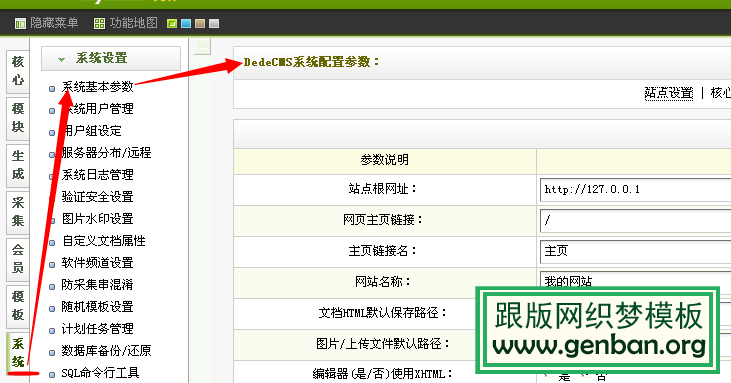Choose the gray skin color swatch
This screenshot has height=383, width=731.
click(214, 23)
